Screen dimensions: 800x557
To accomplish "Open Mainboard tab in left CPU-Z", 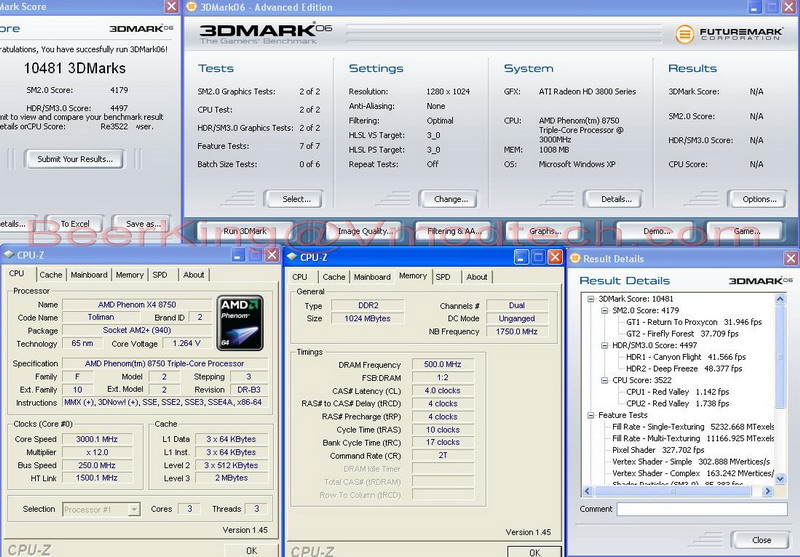I will click(89, 275).
